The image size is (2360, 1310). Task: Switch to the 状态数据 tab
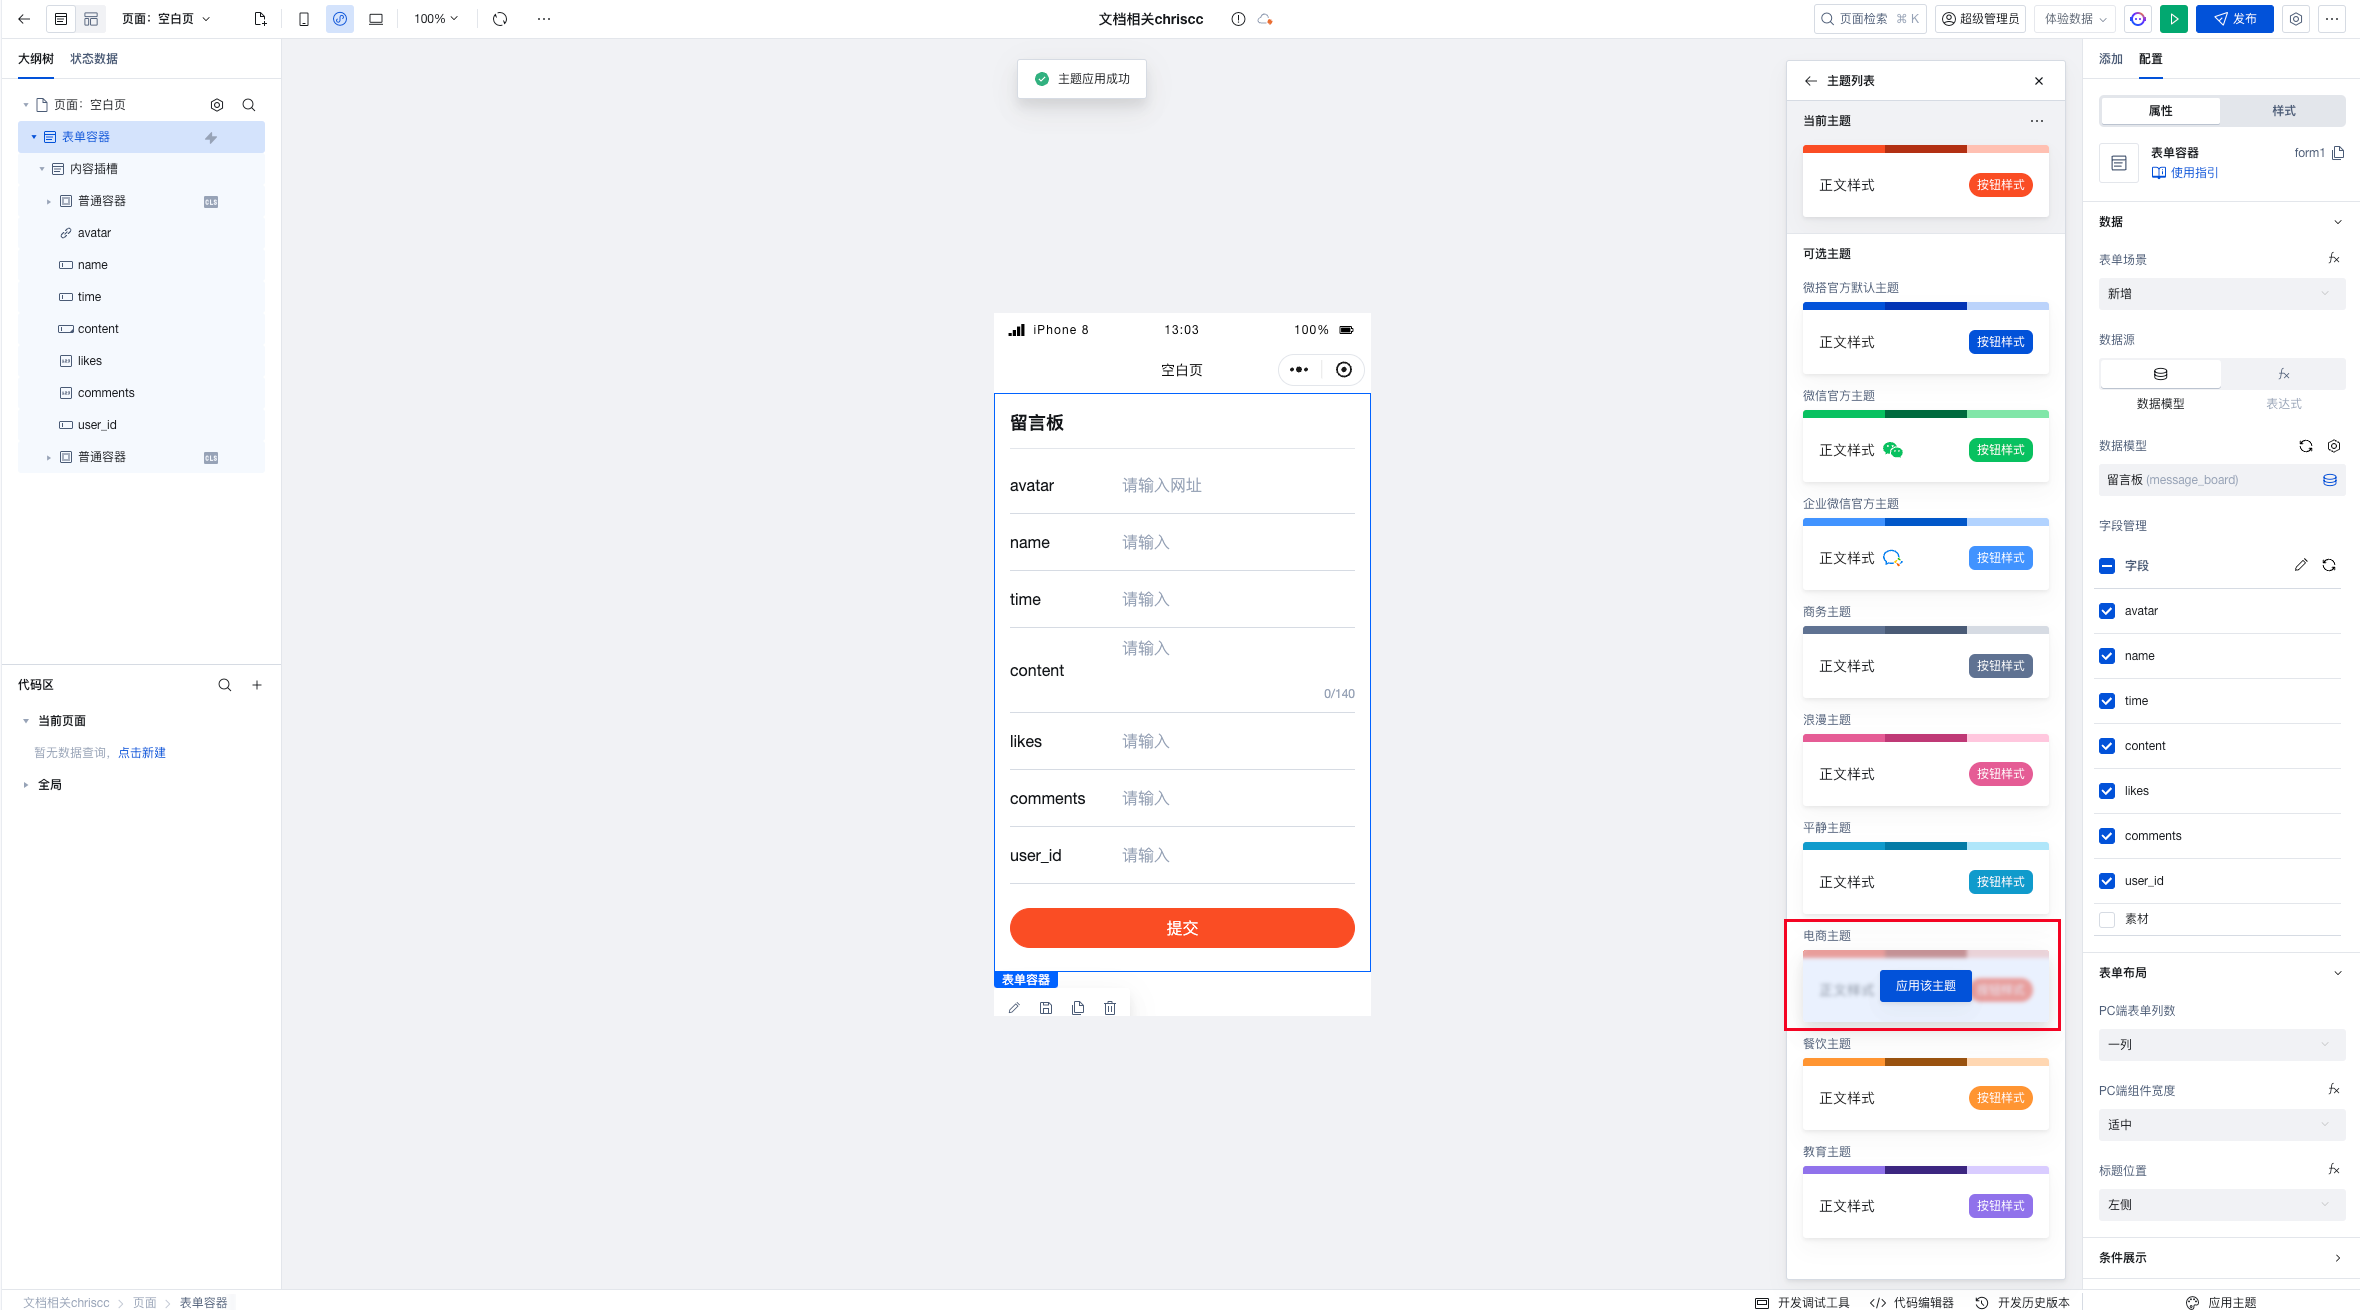click(x=94, y=59)
